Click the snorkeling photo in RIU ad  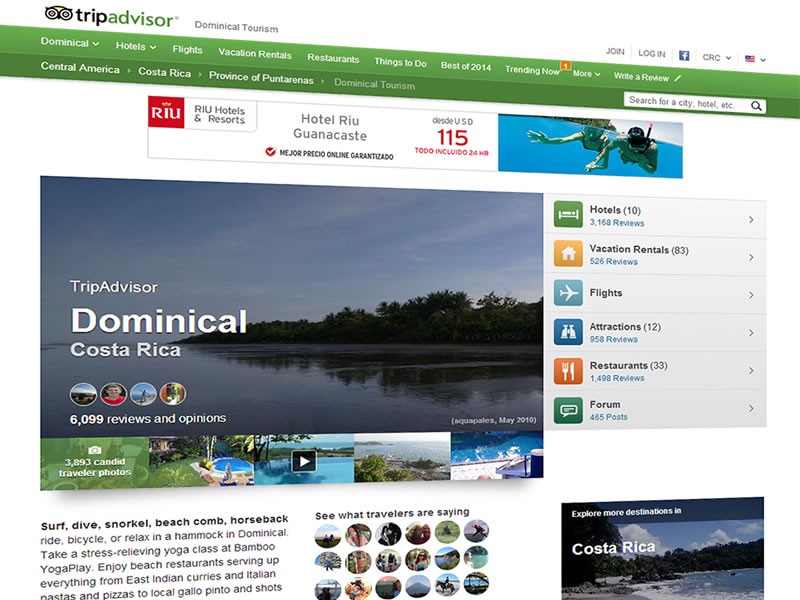[590, 146]
